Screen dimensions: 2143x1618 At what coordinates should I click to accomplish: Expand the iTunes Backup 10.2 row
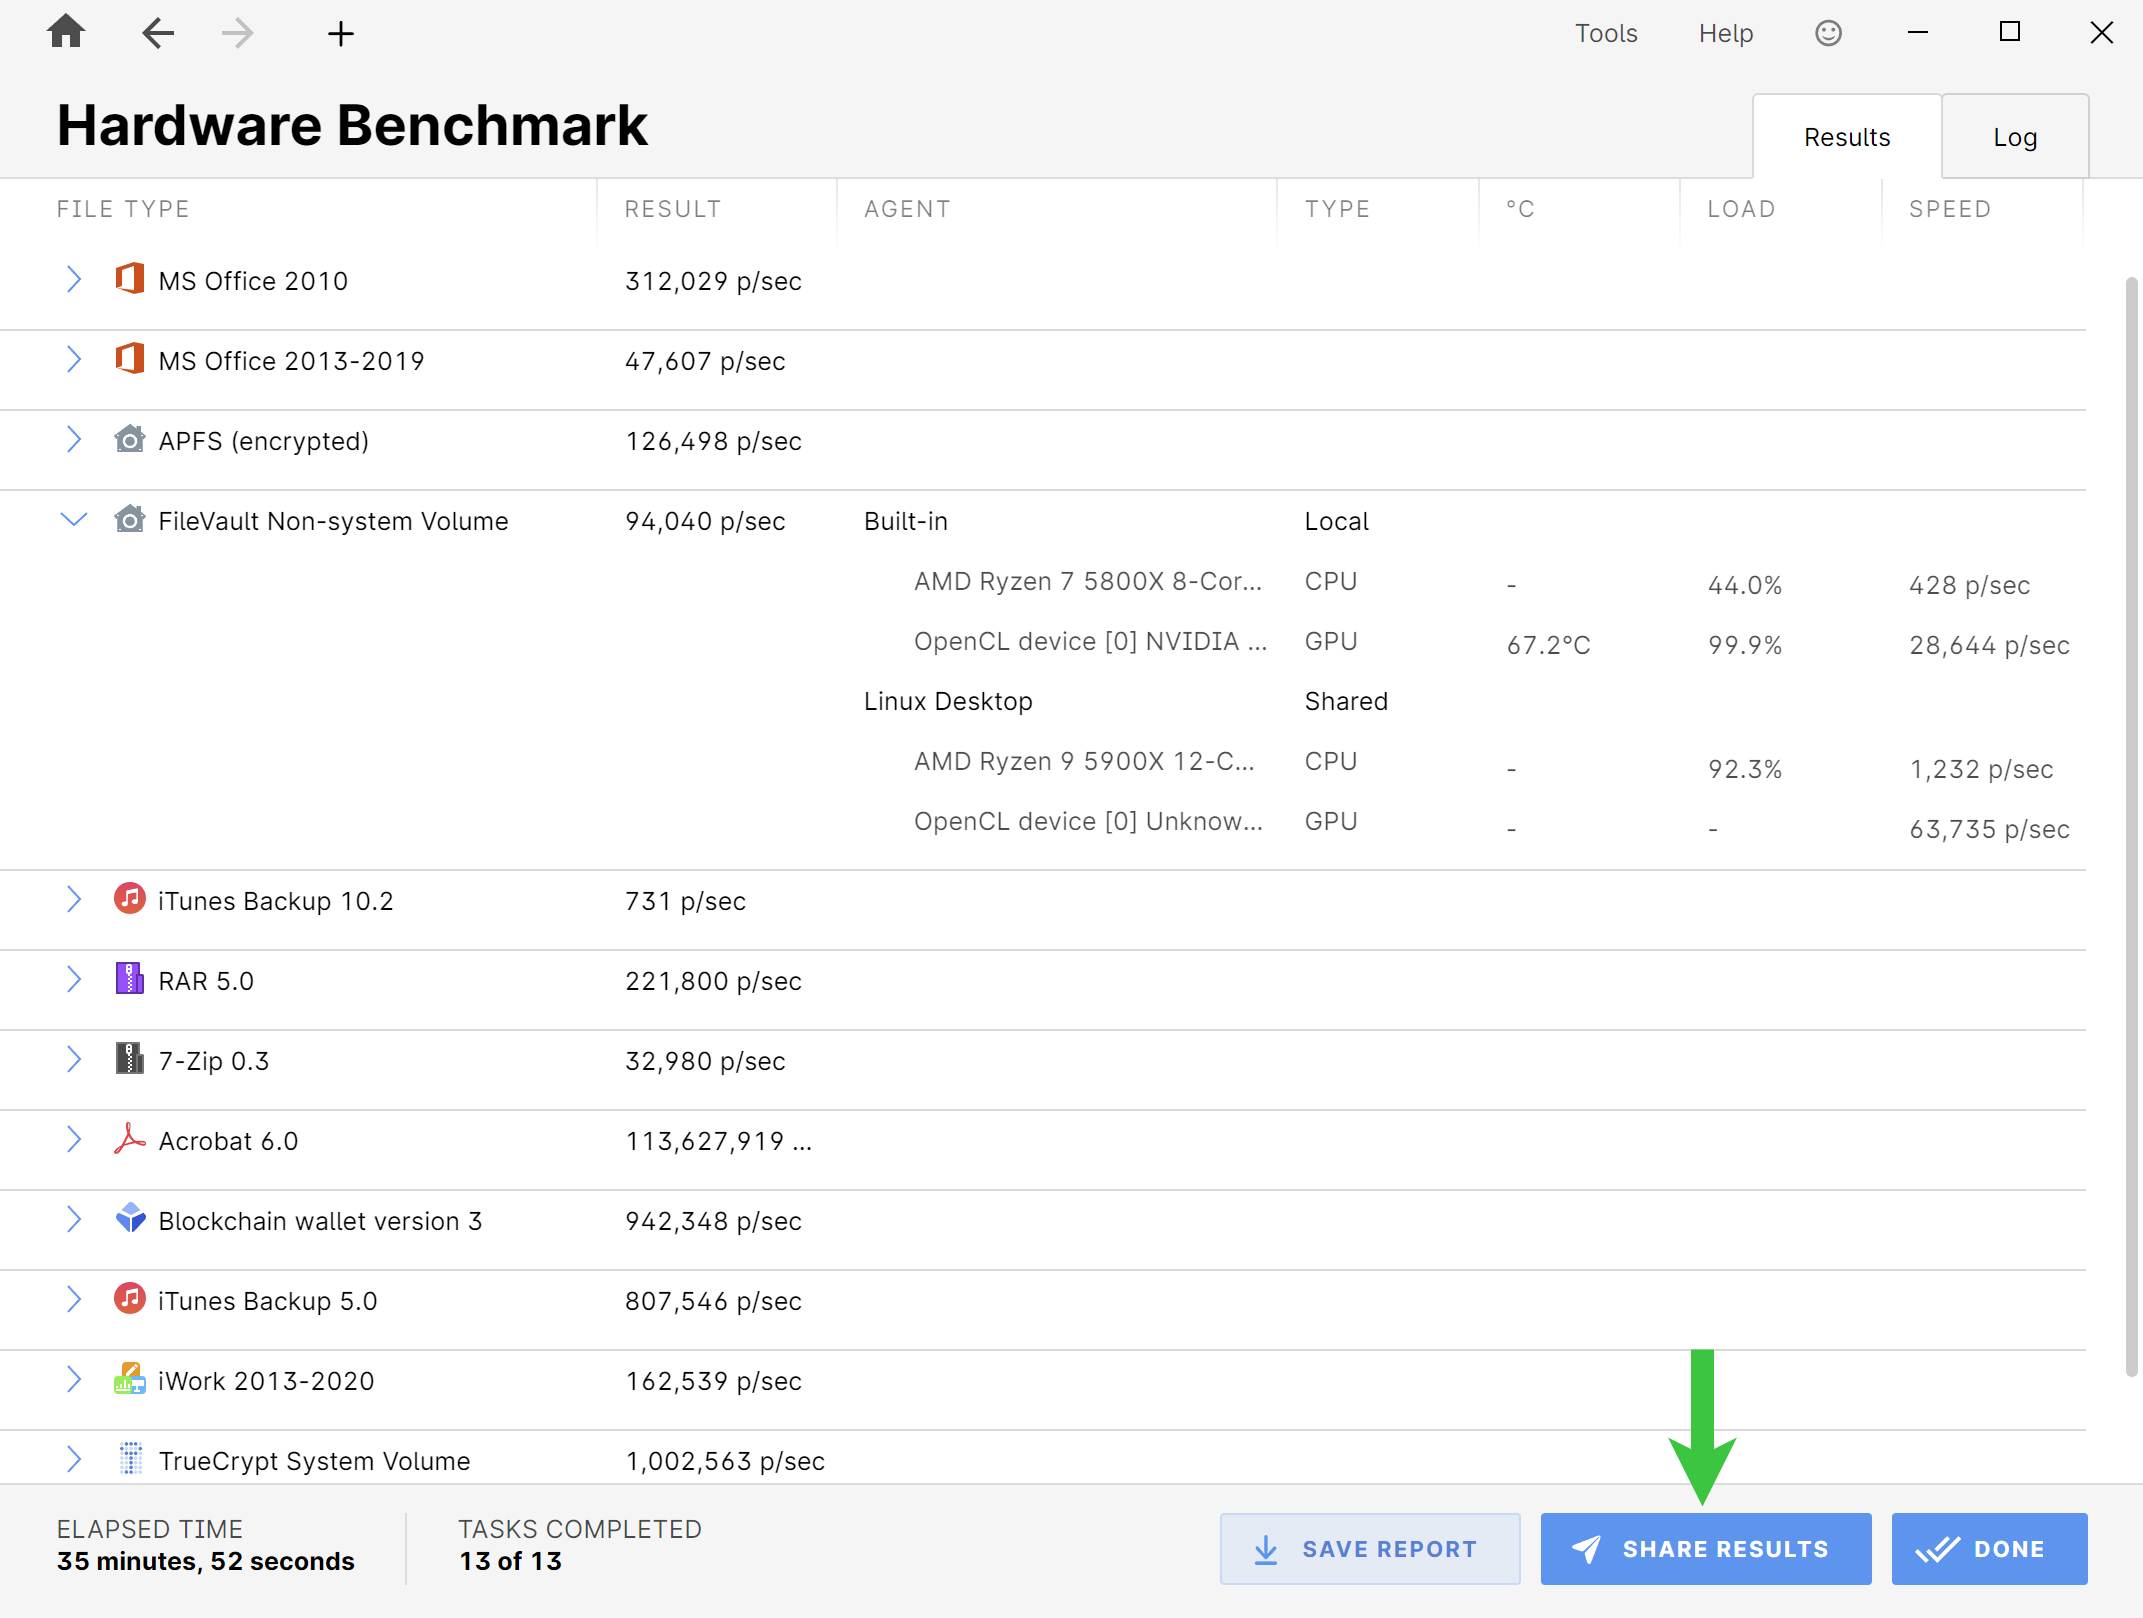73,899
